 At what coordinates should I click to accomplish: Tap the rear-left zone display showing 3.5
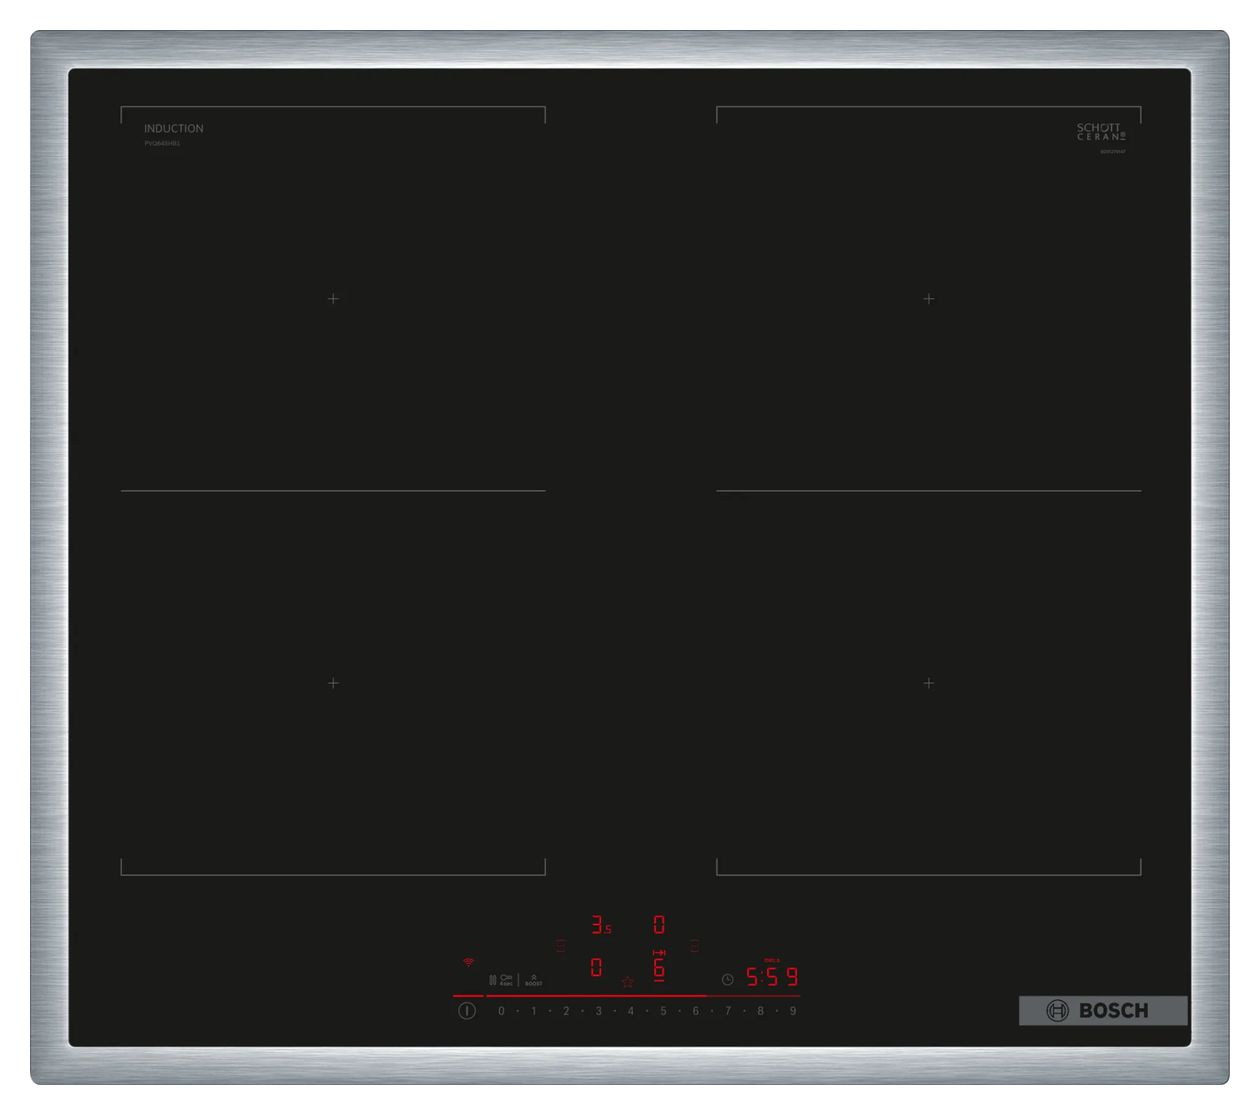(601, 925)
